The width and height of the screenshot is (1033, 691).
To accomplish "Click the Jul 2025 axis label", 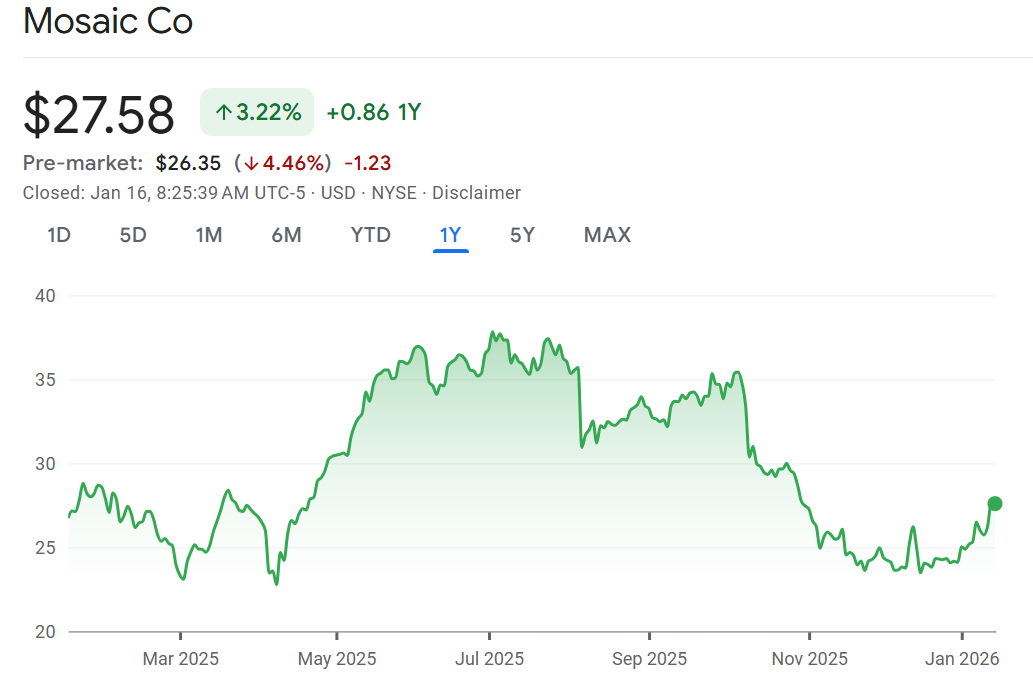I will [x=490, y=659].
